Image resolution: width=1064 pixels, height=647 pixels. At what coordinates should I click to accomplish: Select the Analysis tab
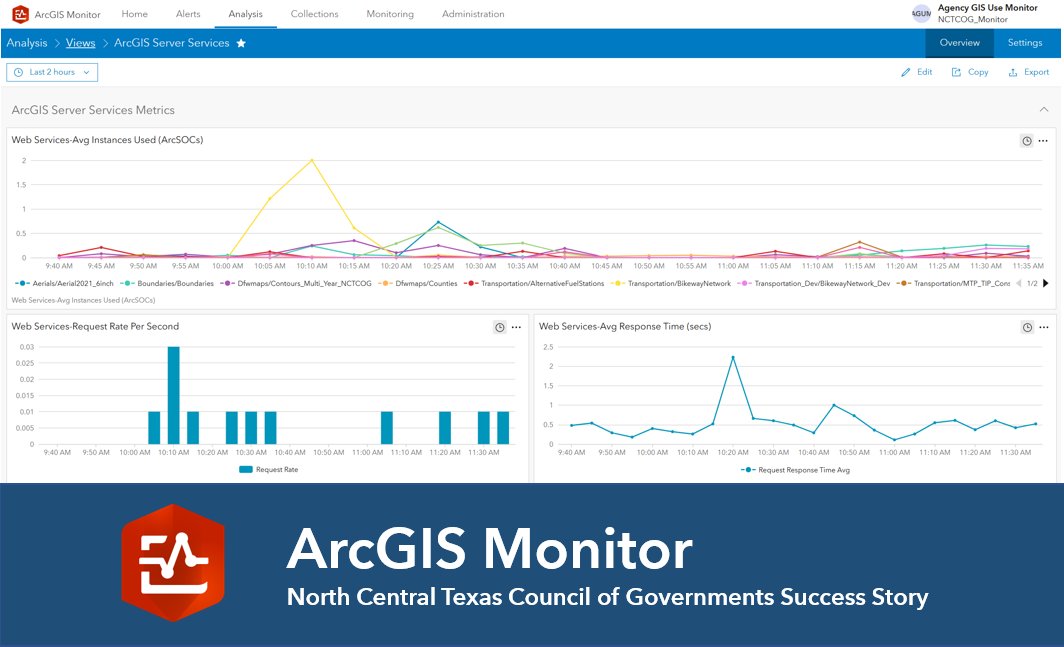[246, 14]
